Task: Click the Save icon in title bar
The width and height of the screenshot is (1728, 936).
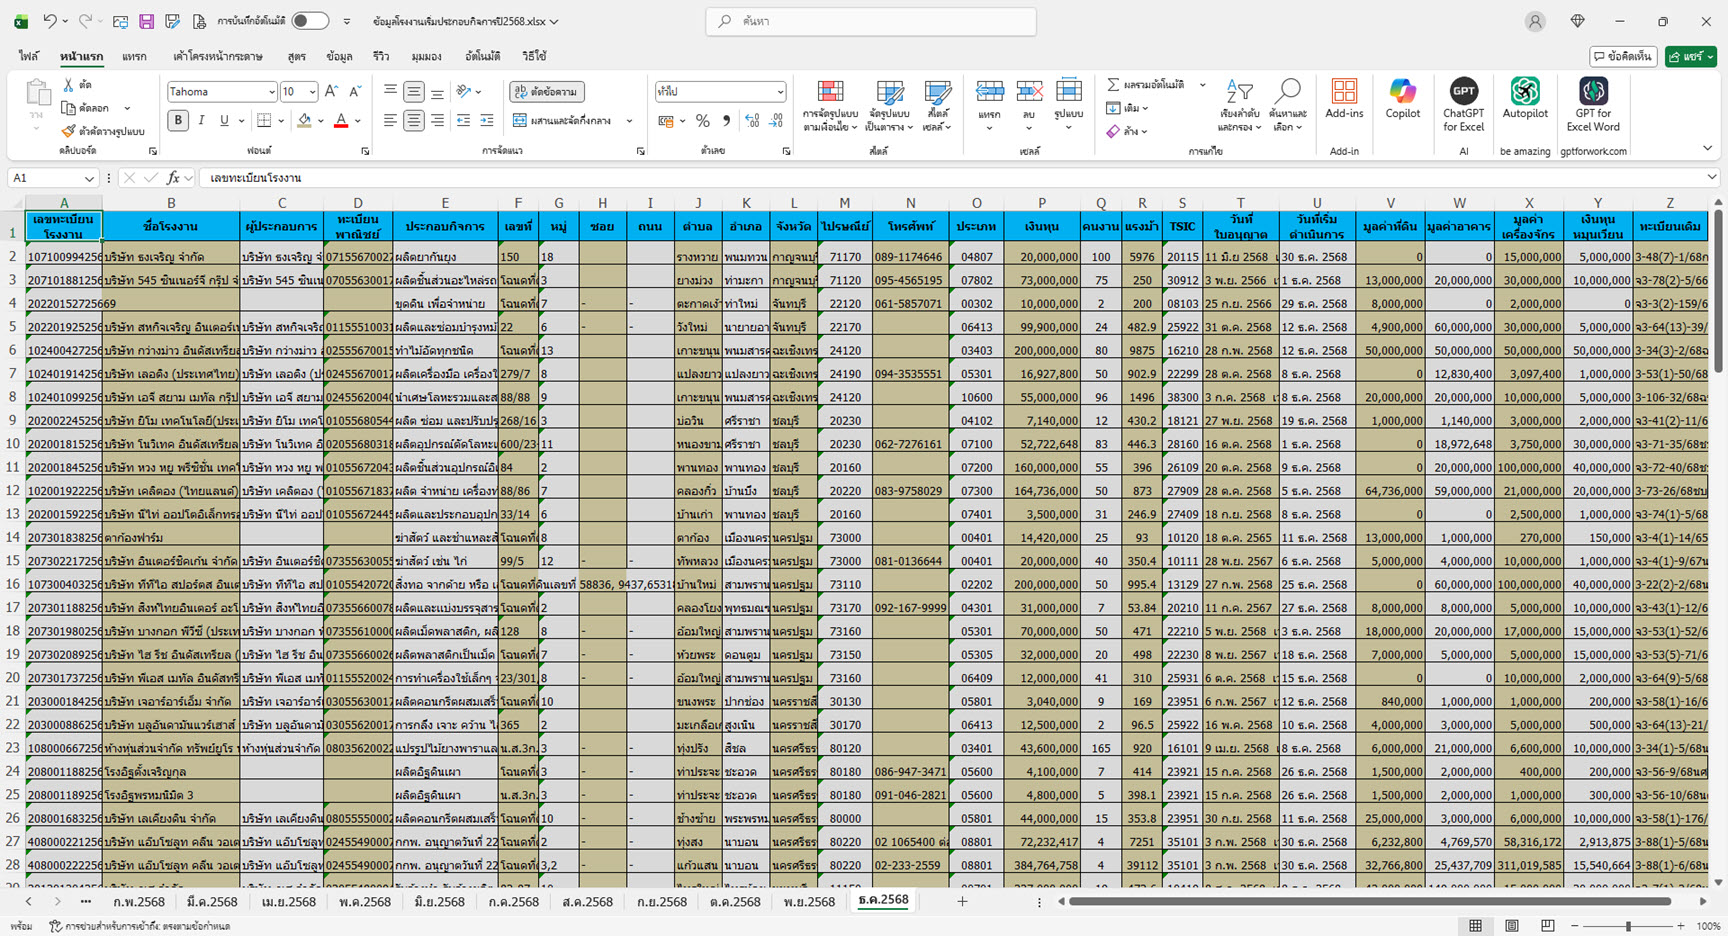Action: click(146, 21)
